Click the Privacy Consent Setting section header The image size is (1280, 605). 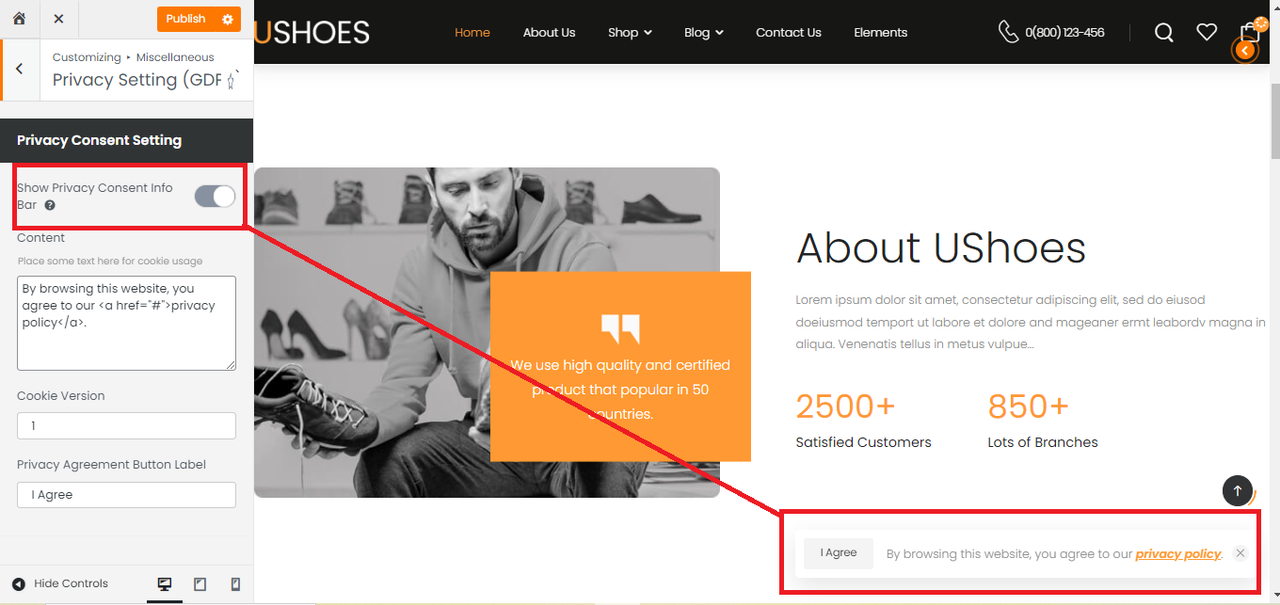[x=126, y=140]
